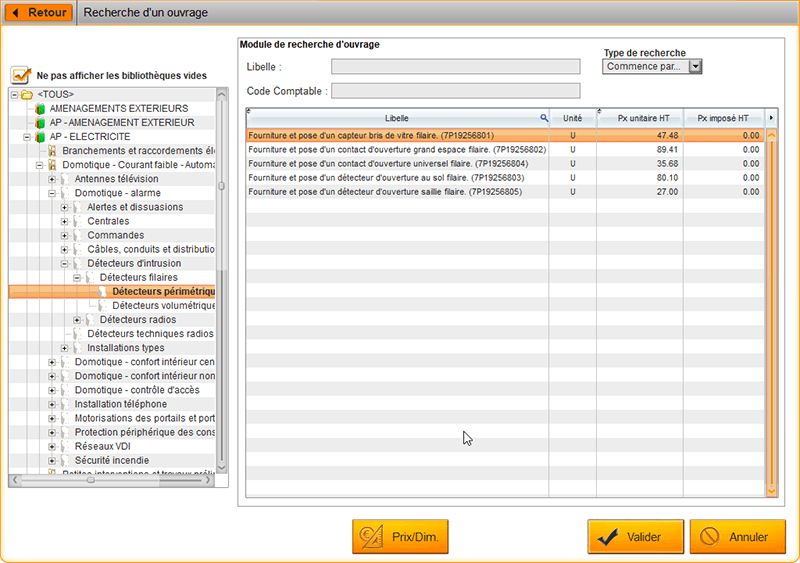Click tree horizontal scrollbar left arrow
Image resolution: width=800 pixels, height=563 pixels.
[15, 480]
